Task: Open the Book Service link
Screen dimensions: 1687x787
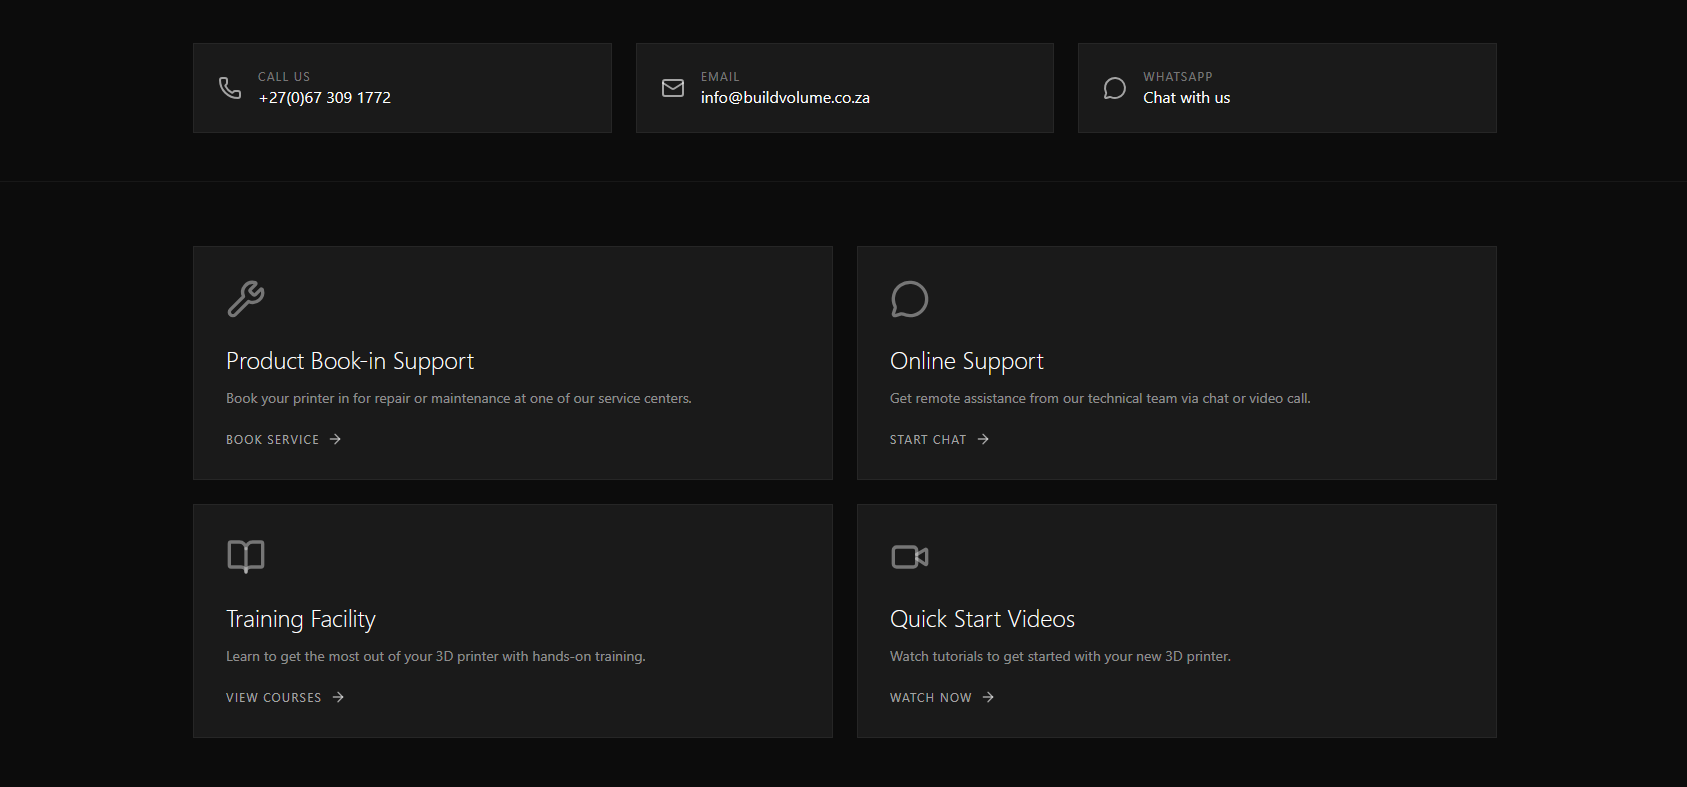Action: point(273,440)
